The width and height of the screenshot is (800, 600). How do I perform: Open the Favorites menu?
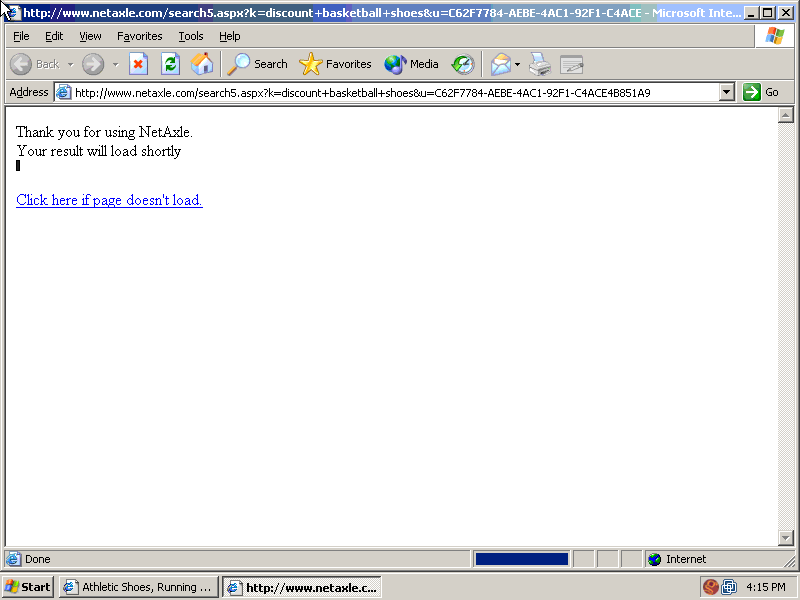(x=139, y=36)
